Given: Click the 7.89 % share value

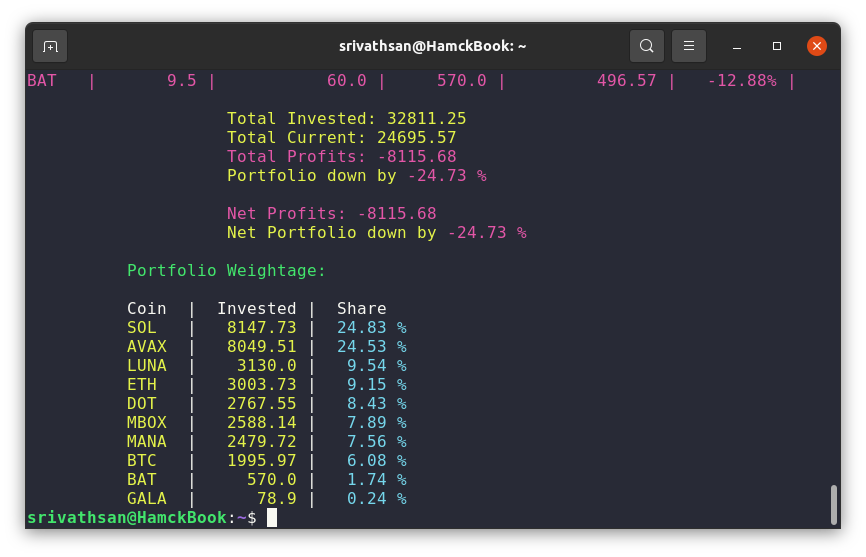Looking at the screenshot, I should tap(377, 422).
